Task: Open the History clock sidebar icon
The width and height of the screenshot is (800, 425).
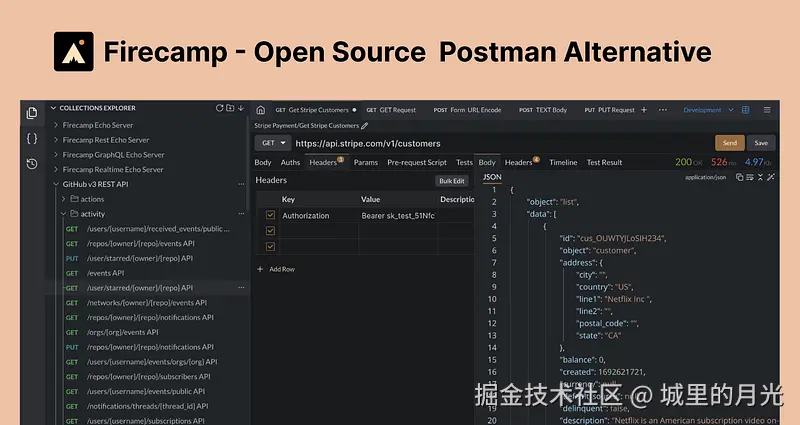Action: coord(32,164)
